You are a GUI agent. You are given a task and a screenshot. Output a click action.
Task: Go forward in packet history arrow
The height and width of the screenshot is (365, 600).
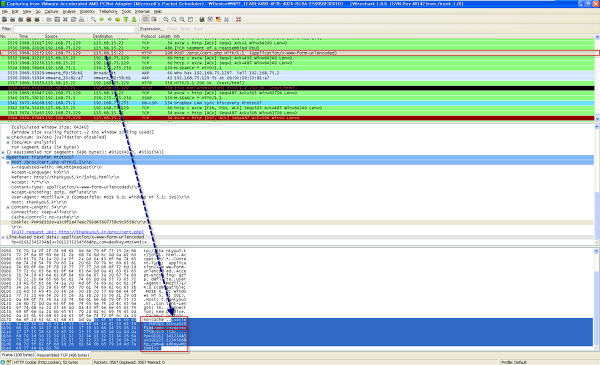(109, 20)
